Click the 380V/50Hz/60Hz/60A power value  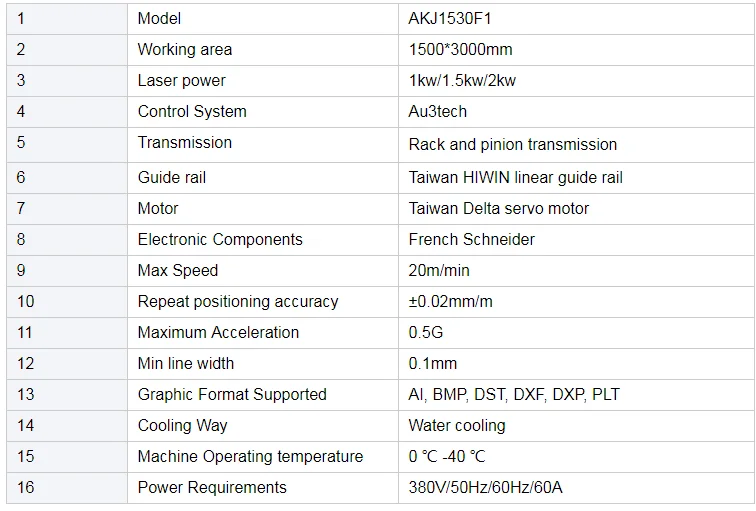pos(485,487)
